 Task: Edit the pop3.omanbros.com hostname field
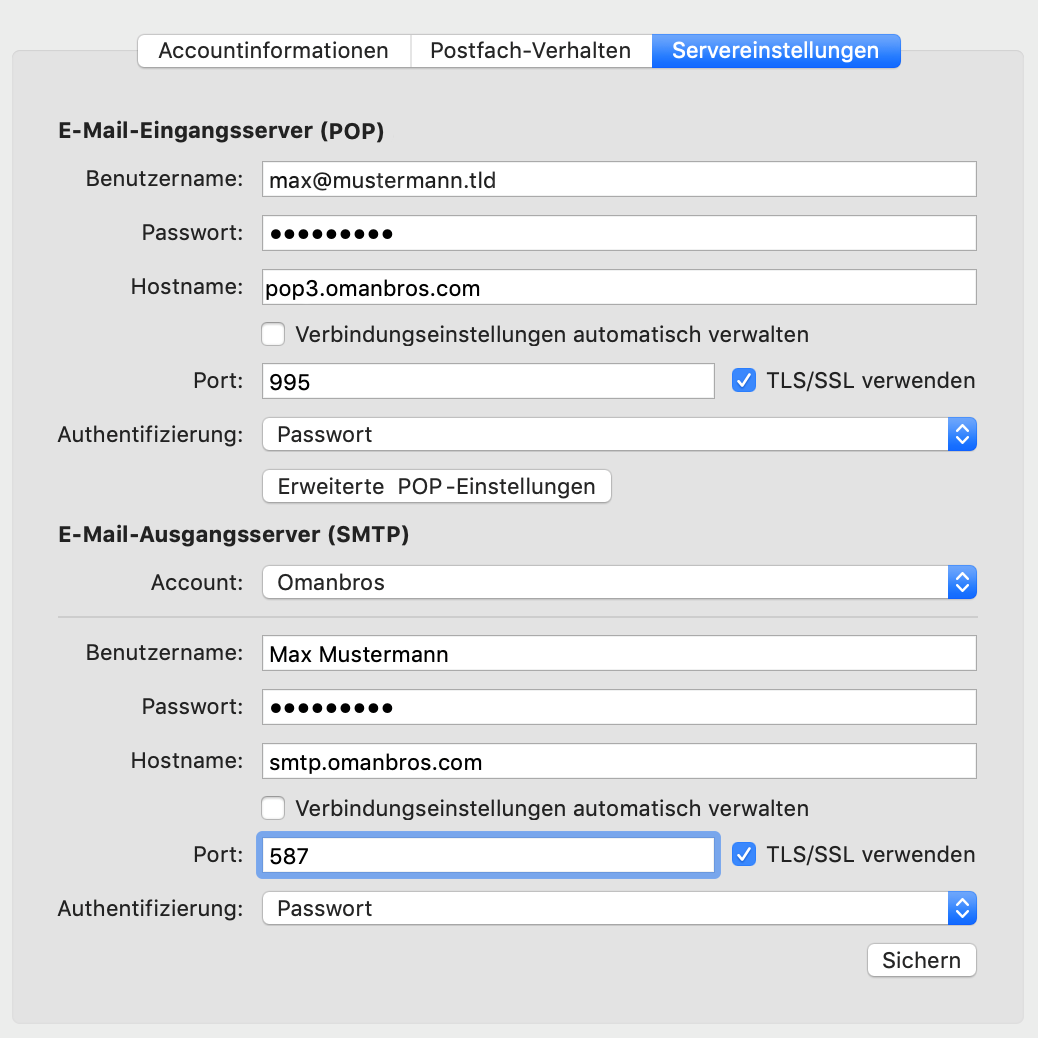point(618,288)
